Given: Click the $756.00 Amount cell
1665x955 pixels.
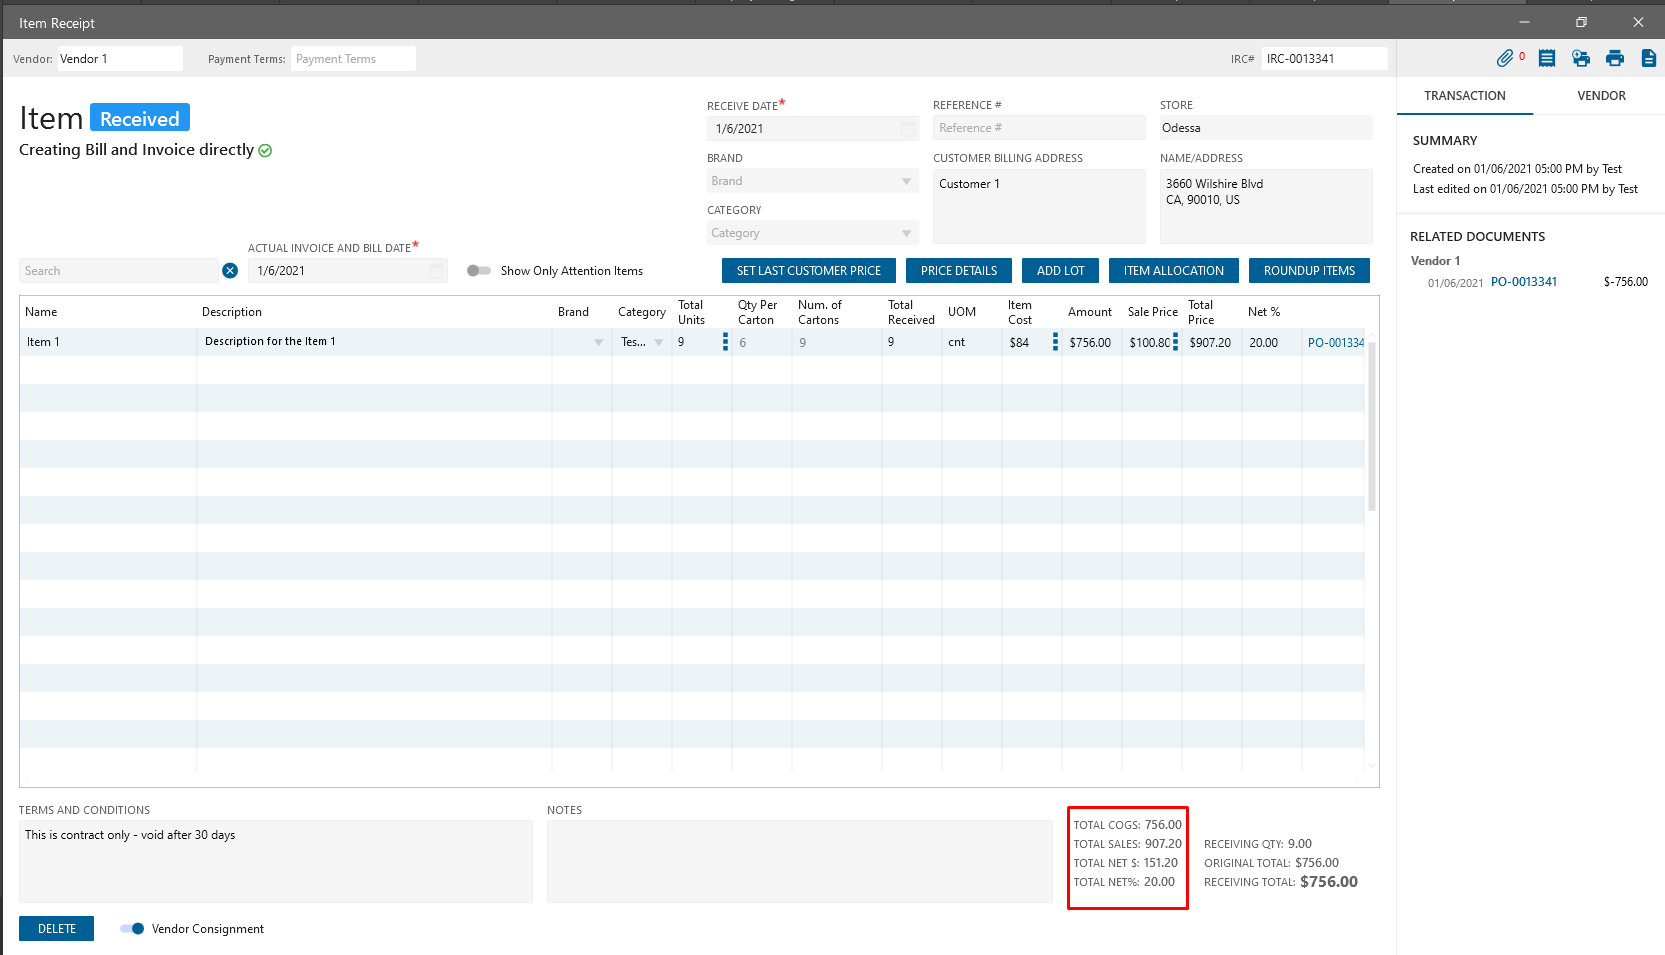Looking at the screenshot, I should (x=1092, y=342).
